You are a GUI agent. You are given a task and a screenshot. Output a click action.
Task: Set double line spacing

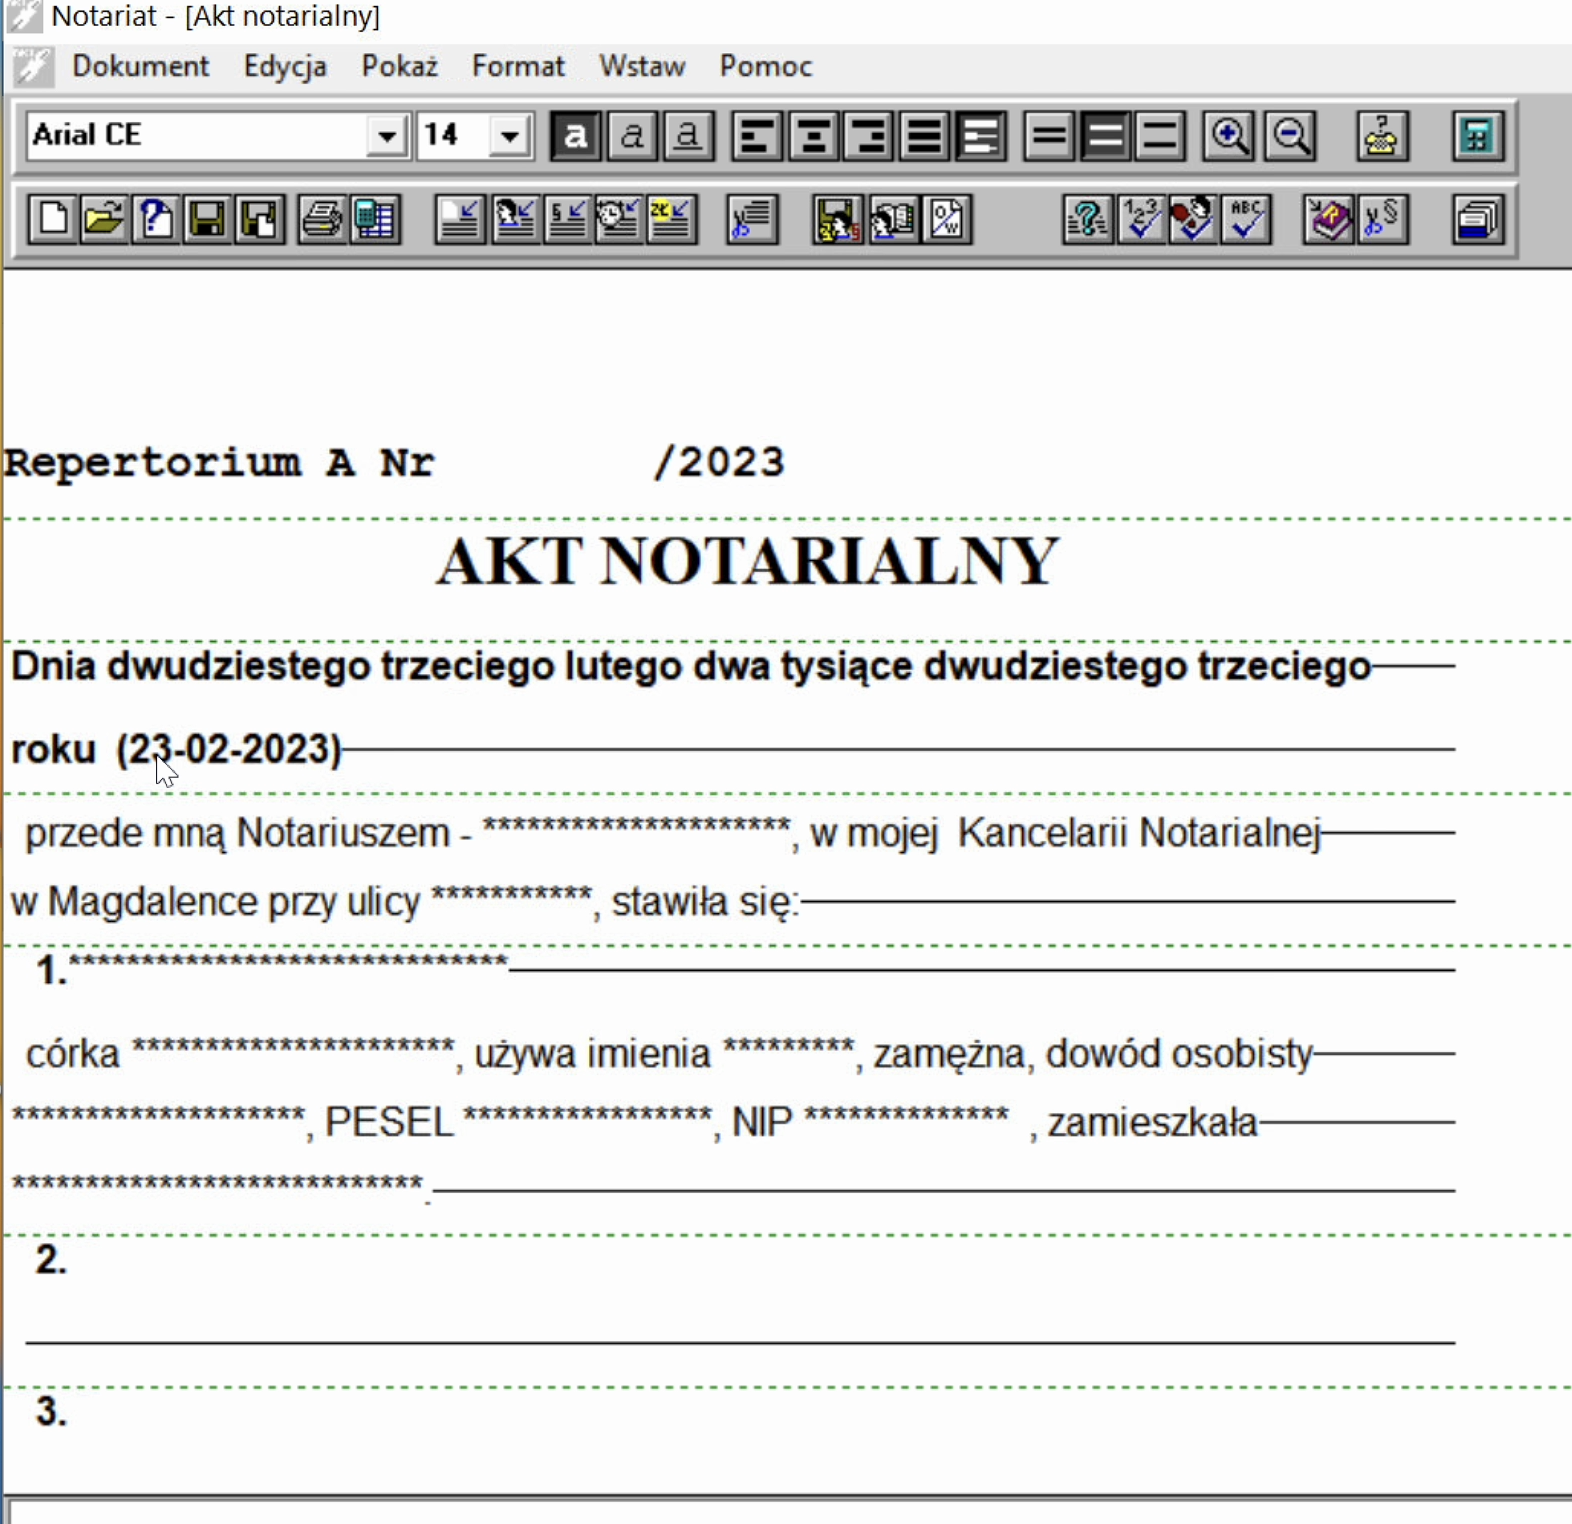click(x=1160, y=136)
